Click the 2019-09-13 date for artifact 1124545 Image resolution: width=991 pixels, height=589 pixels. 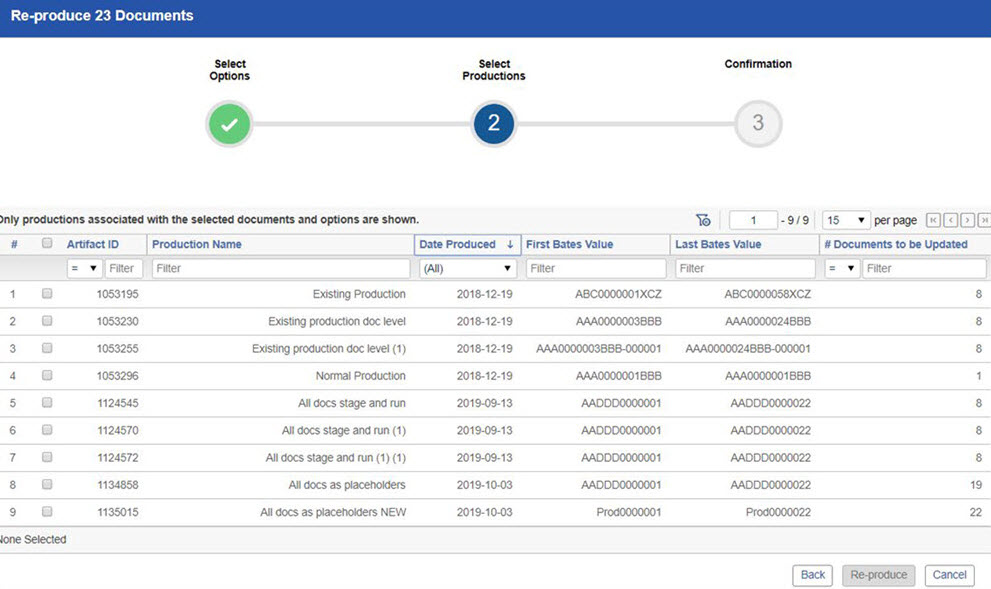(484, 403)
